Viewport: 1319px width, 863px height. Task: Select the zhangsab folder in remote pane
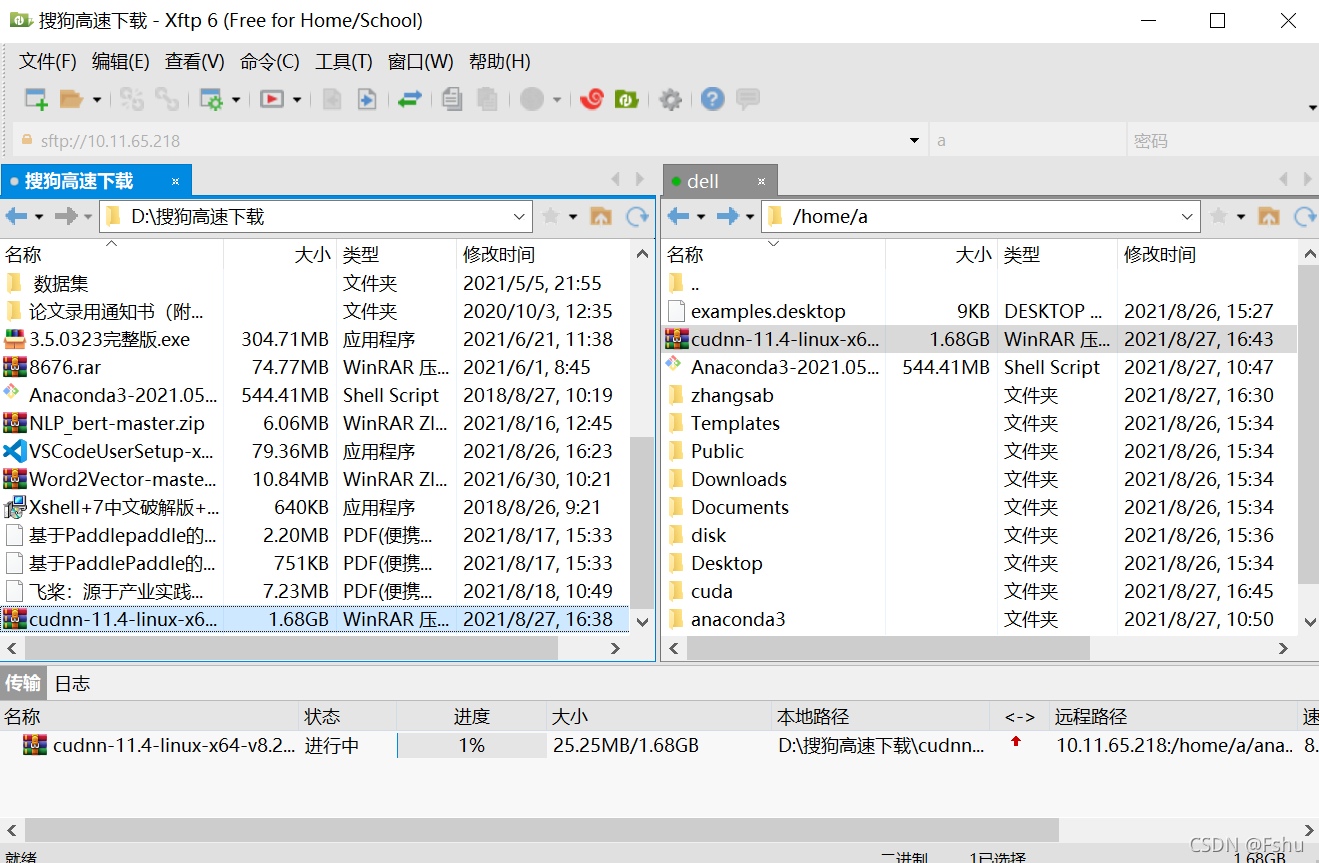980,395
